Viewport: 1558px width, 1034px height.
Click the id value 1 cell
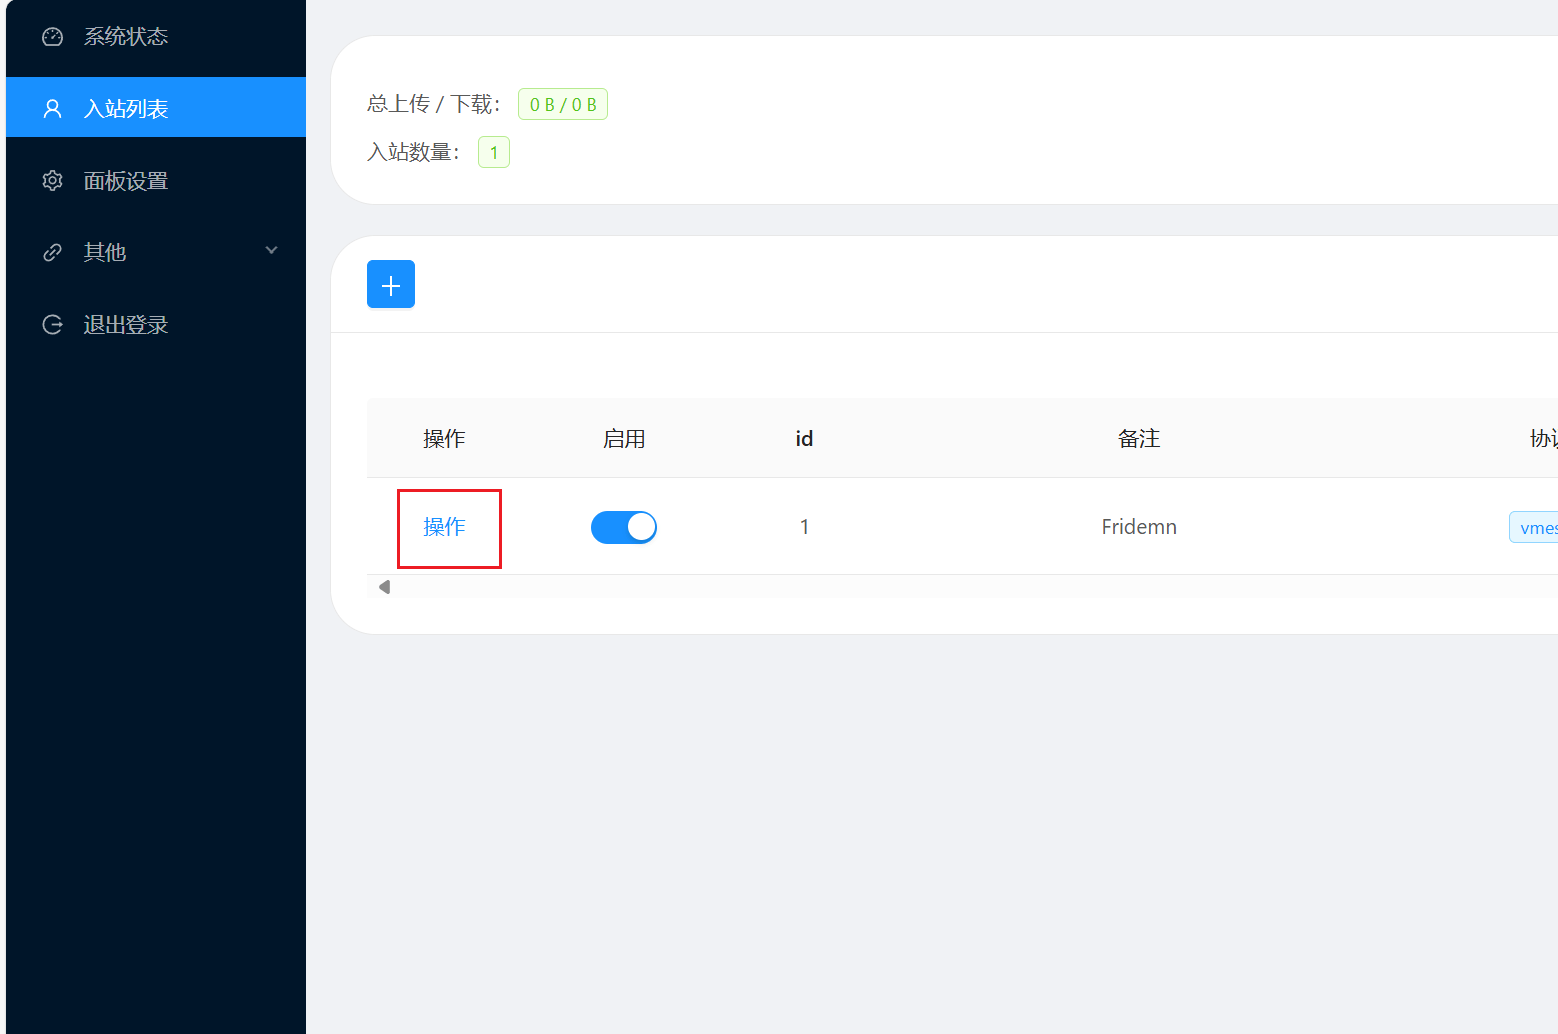tap(804, 527)
